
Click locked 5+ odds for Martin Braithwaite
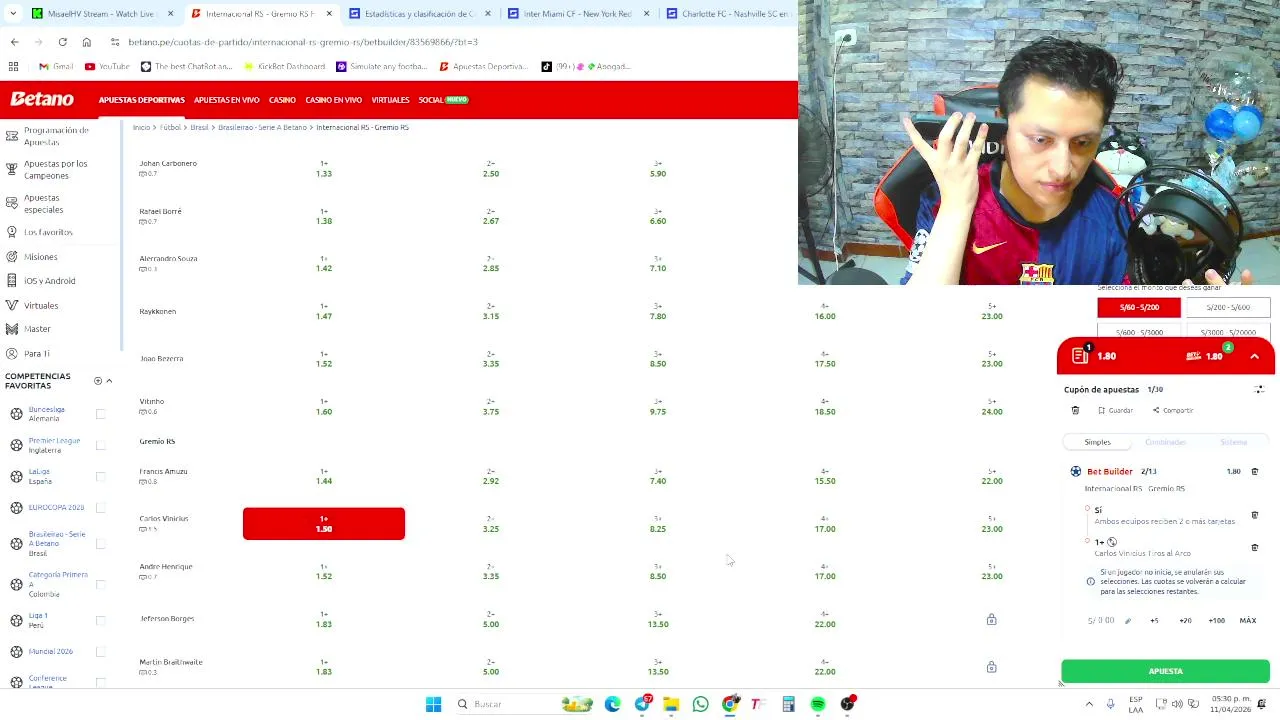click(991, 667)
